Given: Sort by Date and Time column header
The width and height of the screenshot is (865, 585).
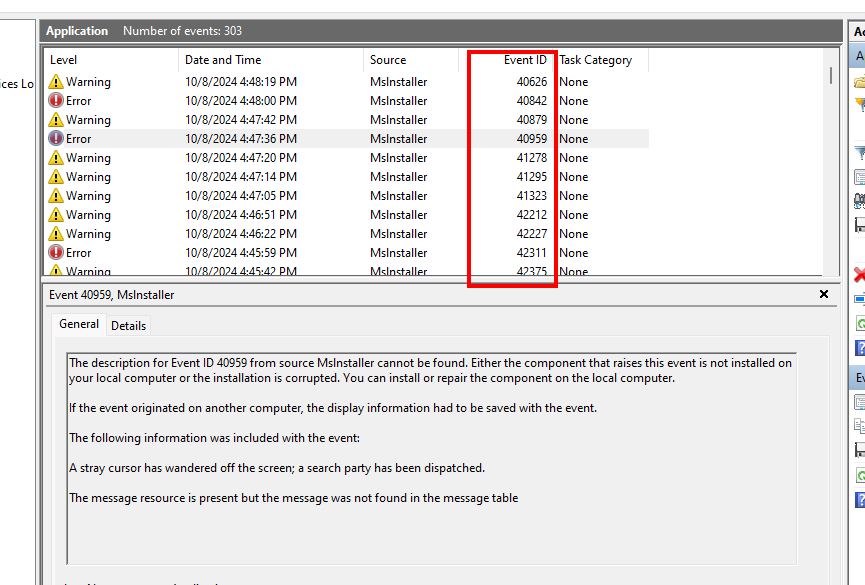Looking at the screenshot, I should 271,60.
